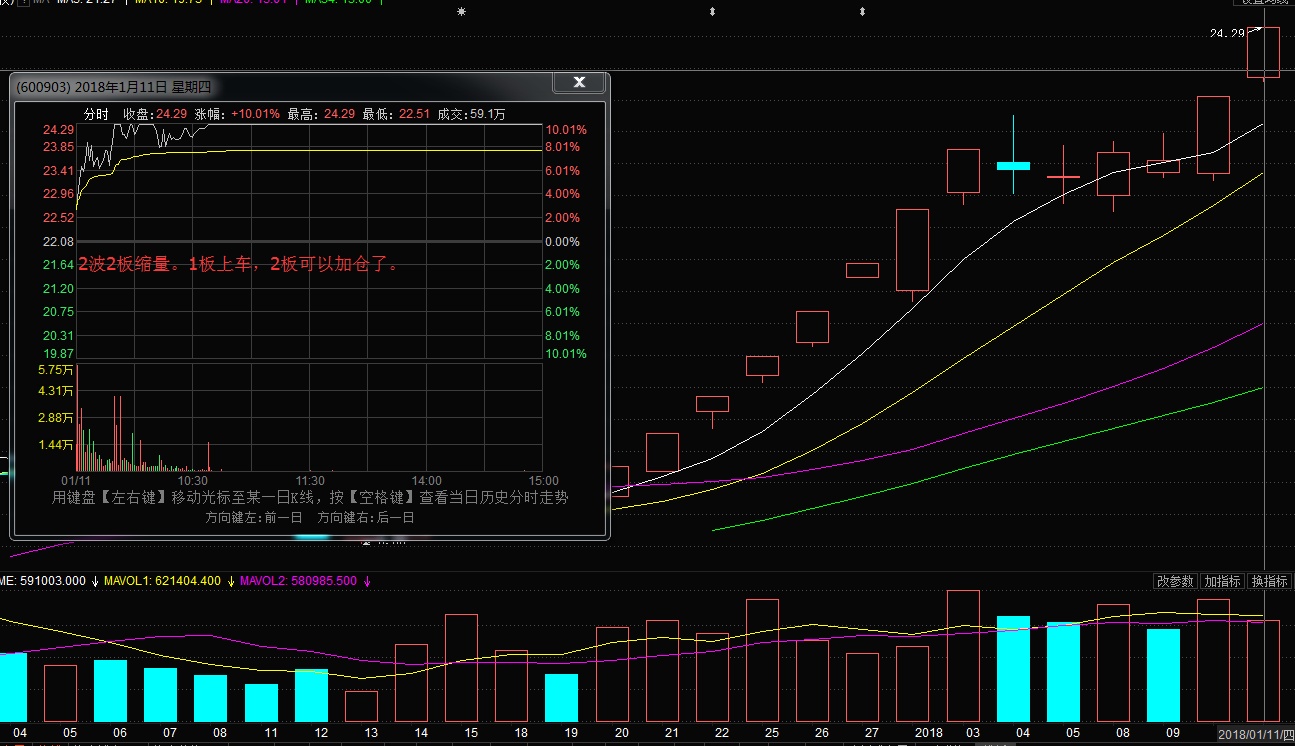This screenshot has height=746, width=1295.
Task: Select the December 27 candlestick
Action: [x=862, y=270]
